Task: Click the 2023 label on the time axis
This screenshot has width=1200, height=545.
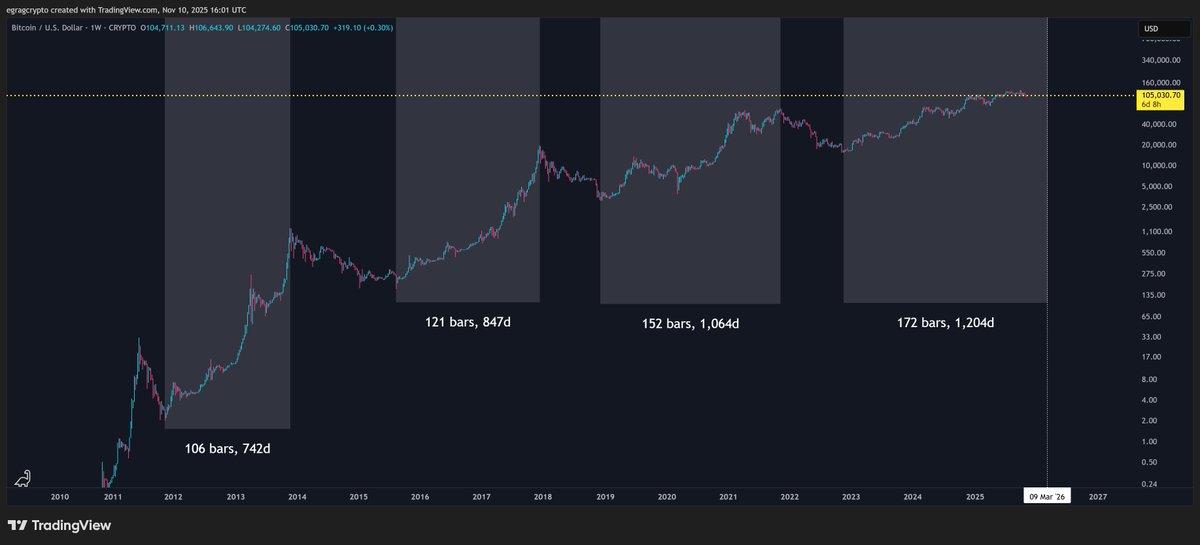Action: tap(851, 496)
